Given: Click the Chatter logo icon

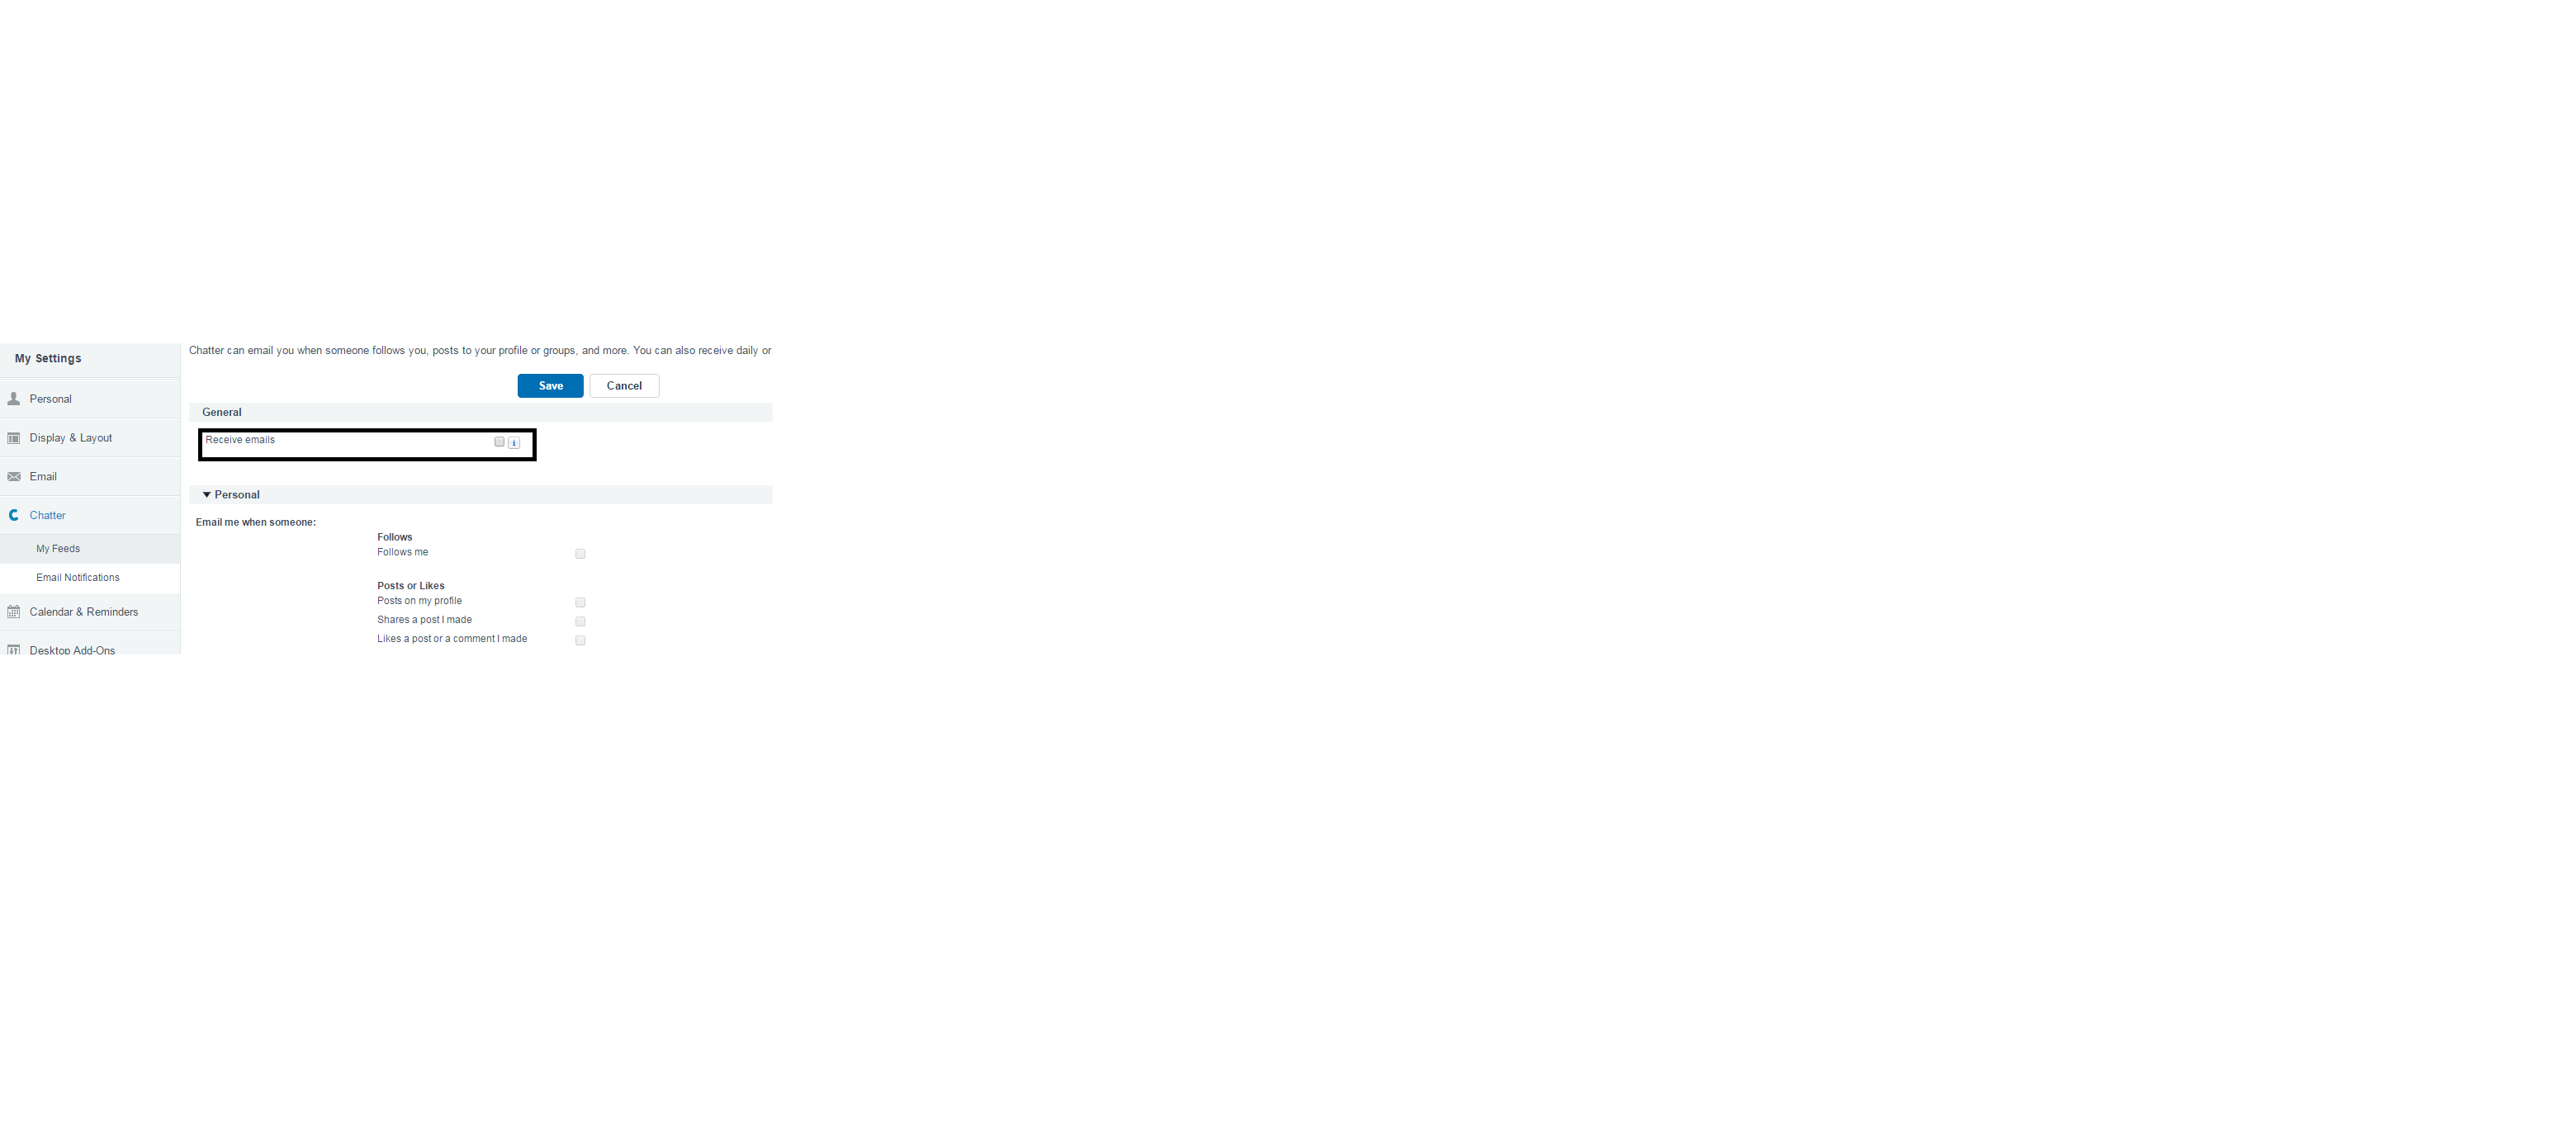Looking at the screenshot, I should coord(14,516).
